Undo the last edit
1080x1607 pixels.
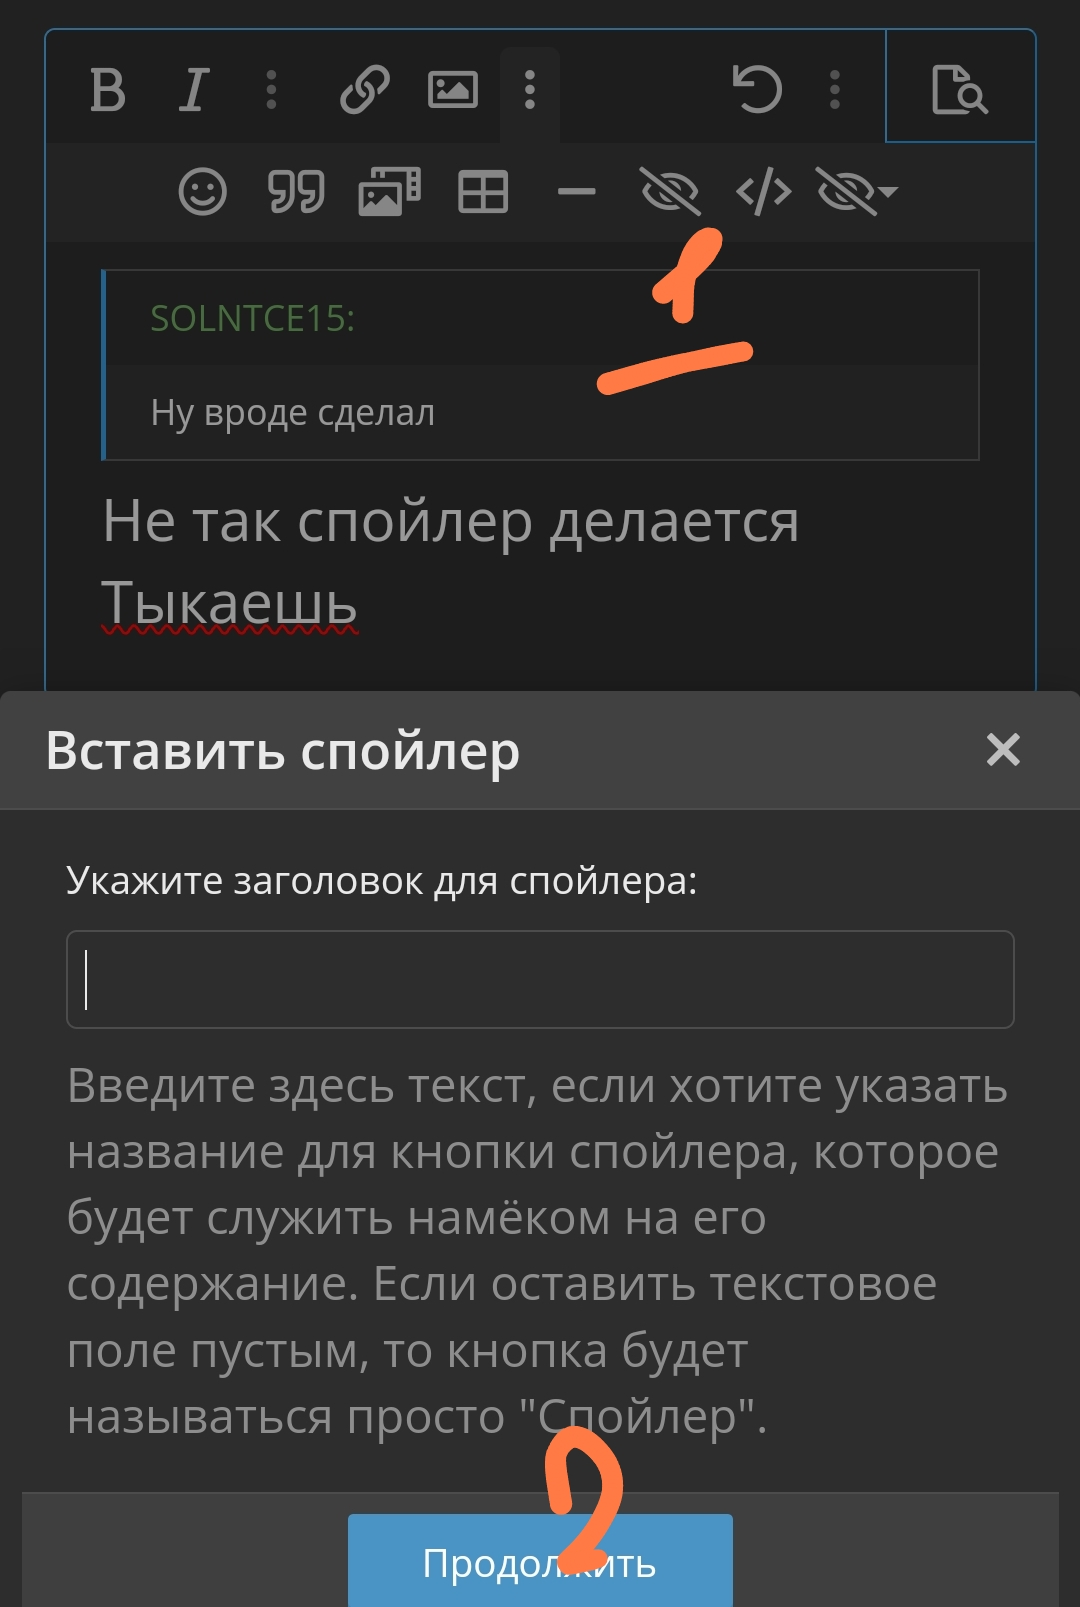tap(757, 89)
